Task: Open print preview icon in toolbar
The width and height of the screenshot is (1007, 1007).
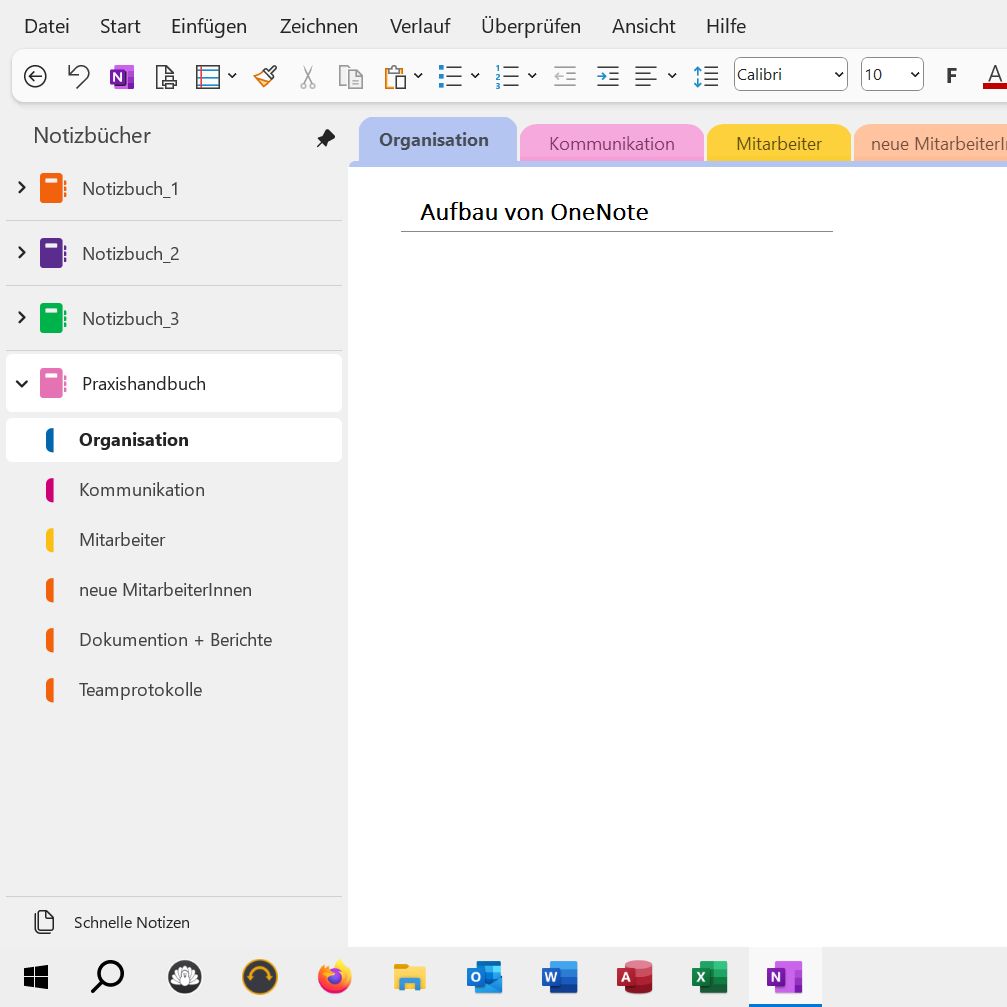Action: pos(166,77)
